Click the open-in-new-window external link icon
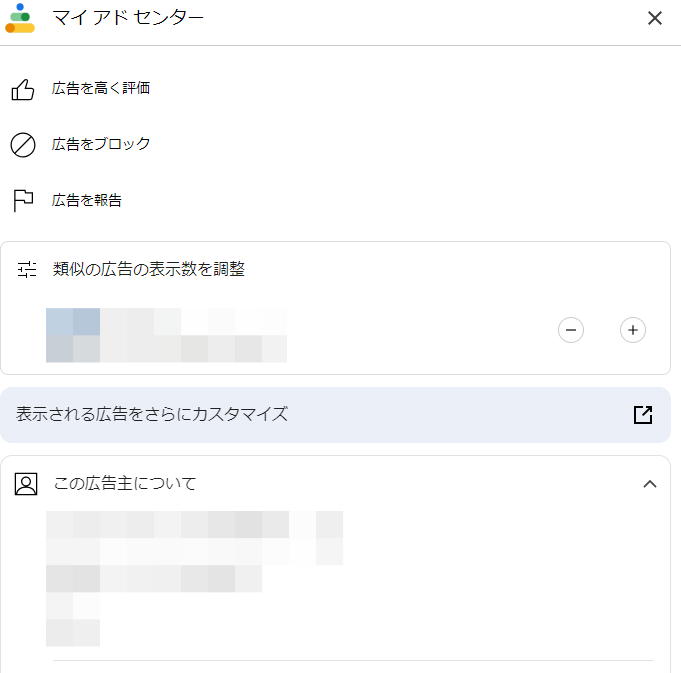The image size is (681, 673). (643, 415)
